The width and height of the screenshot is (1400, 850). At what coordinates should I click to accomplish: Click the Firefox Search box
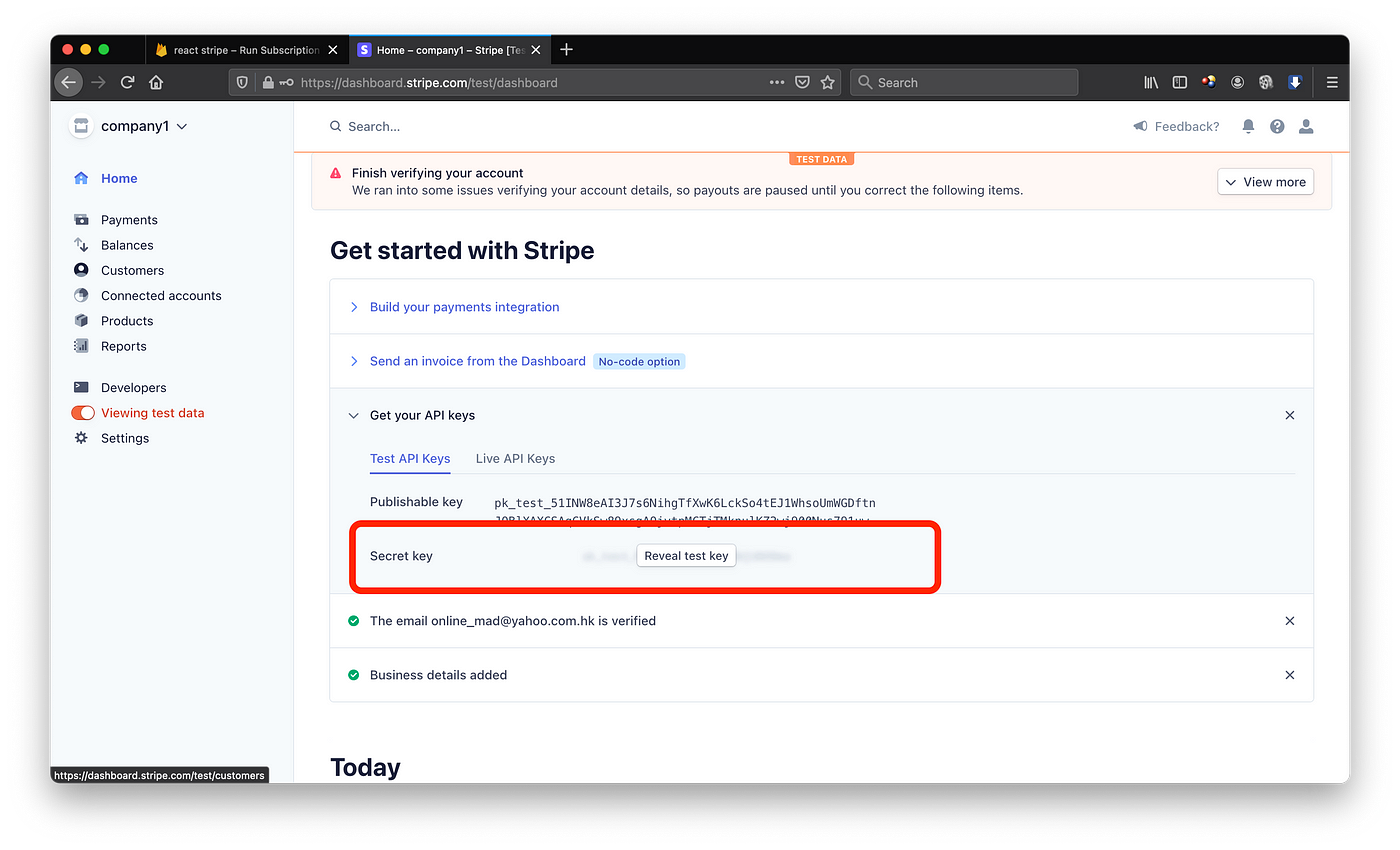pos(964,82)
